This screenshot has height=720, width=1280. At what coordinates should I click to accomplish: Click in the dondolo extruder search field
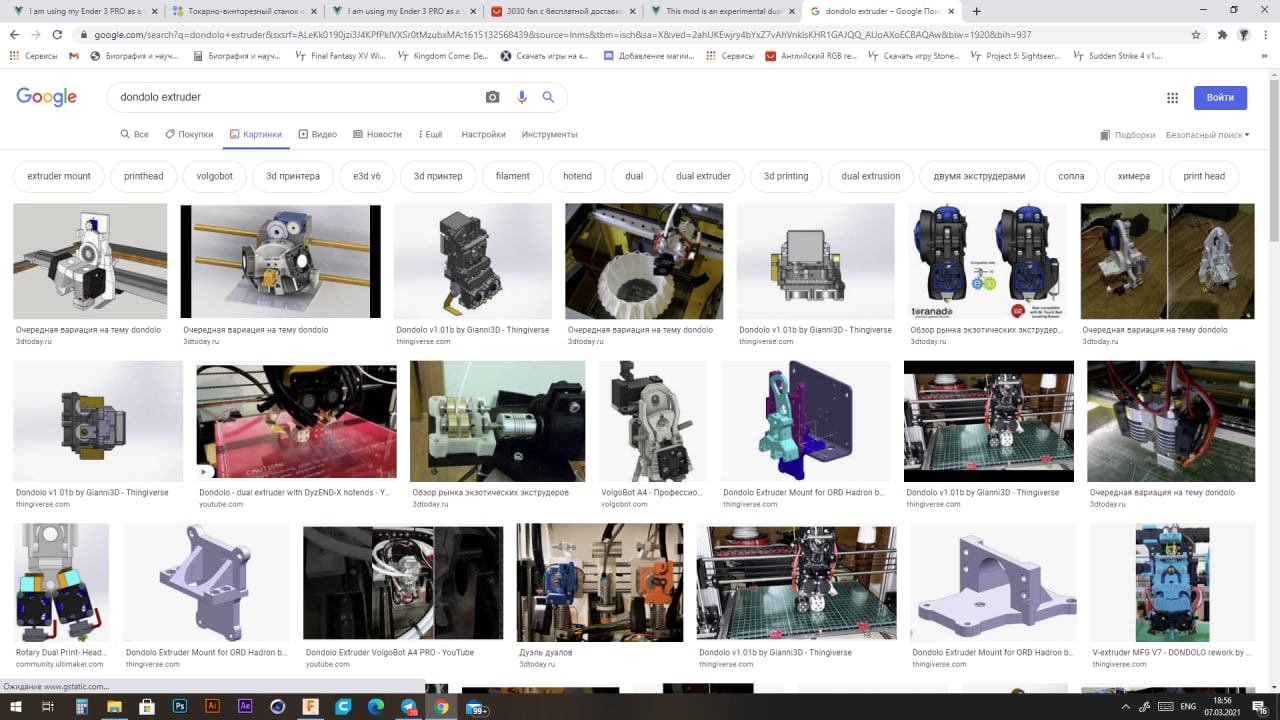pyautogui.click(x=295, y=97)
